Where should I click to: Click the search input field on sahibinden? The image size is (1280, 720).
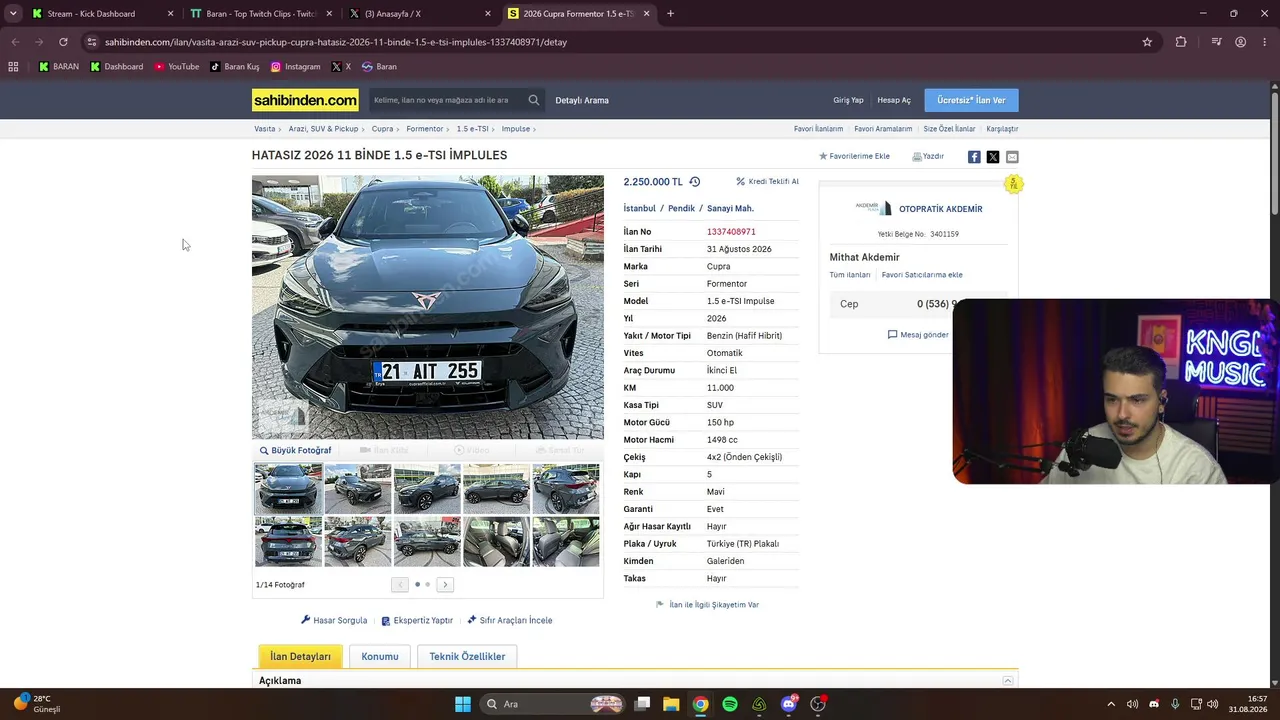coord(448,100)
